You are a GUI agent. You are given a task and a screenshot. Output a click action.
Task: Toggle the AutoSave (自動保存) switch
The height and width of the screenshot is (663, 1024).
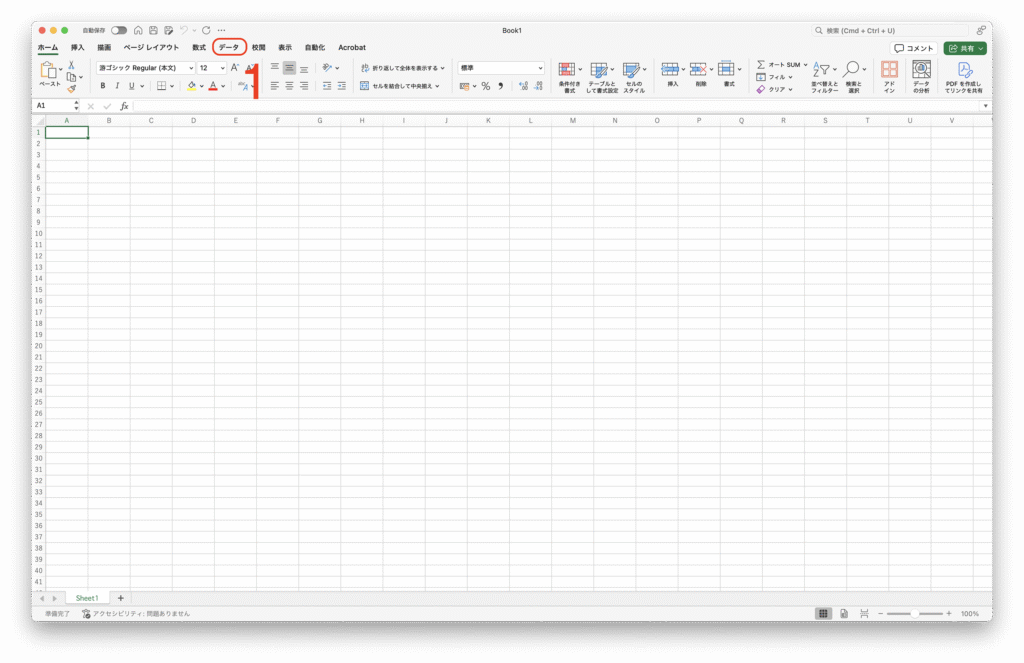tap(119, 30)
